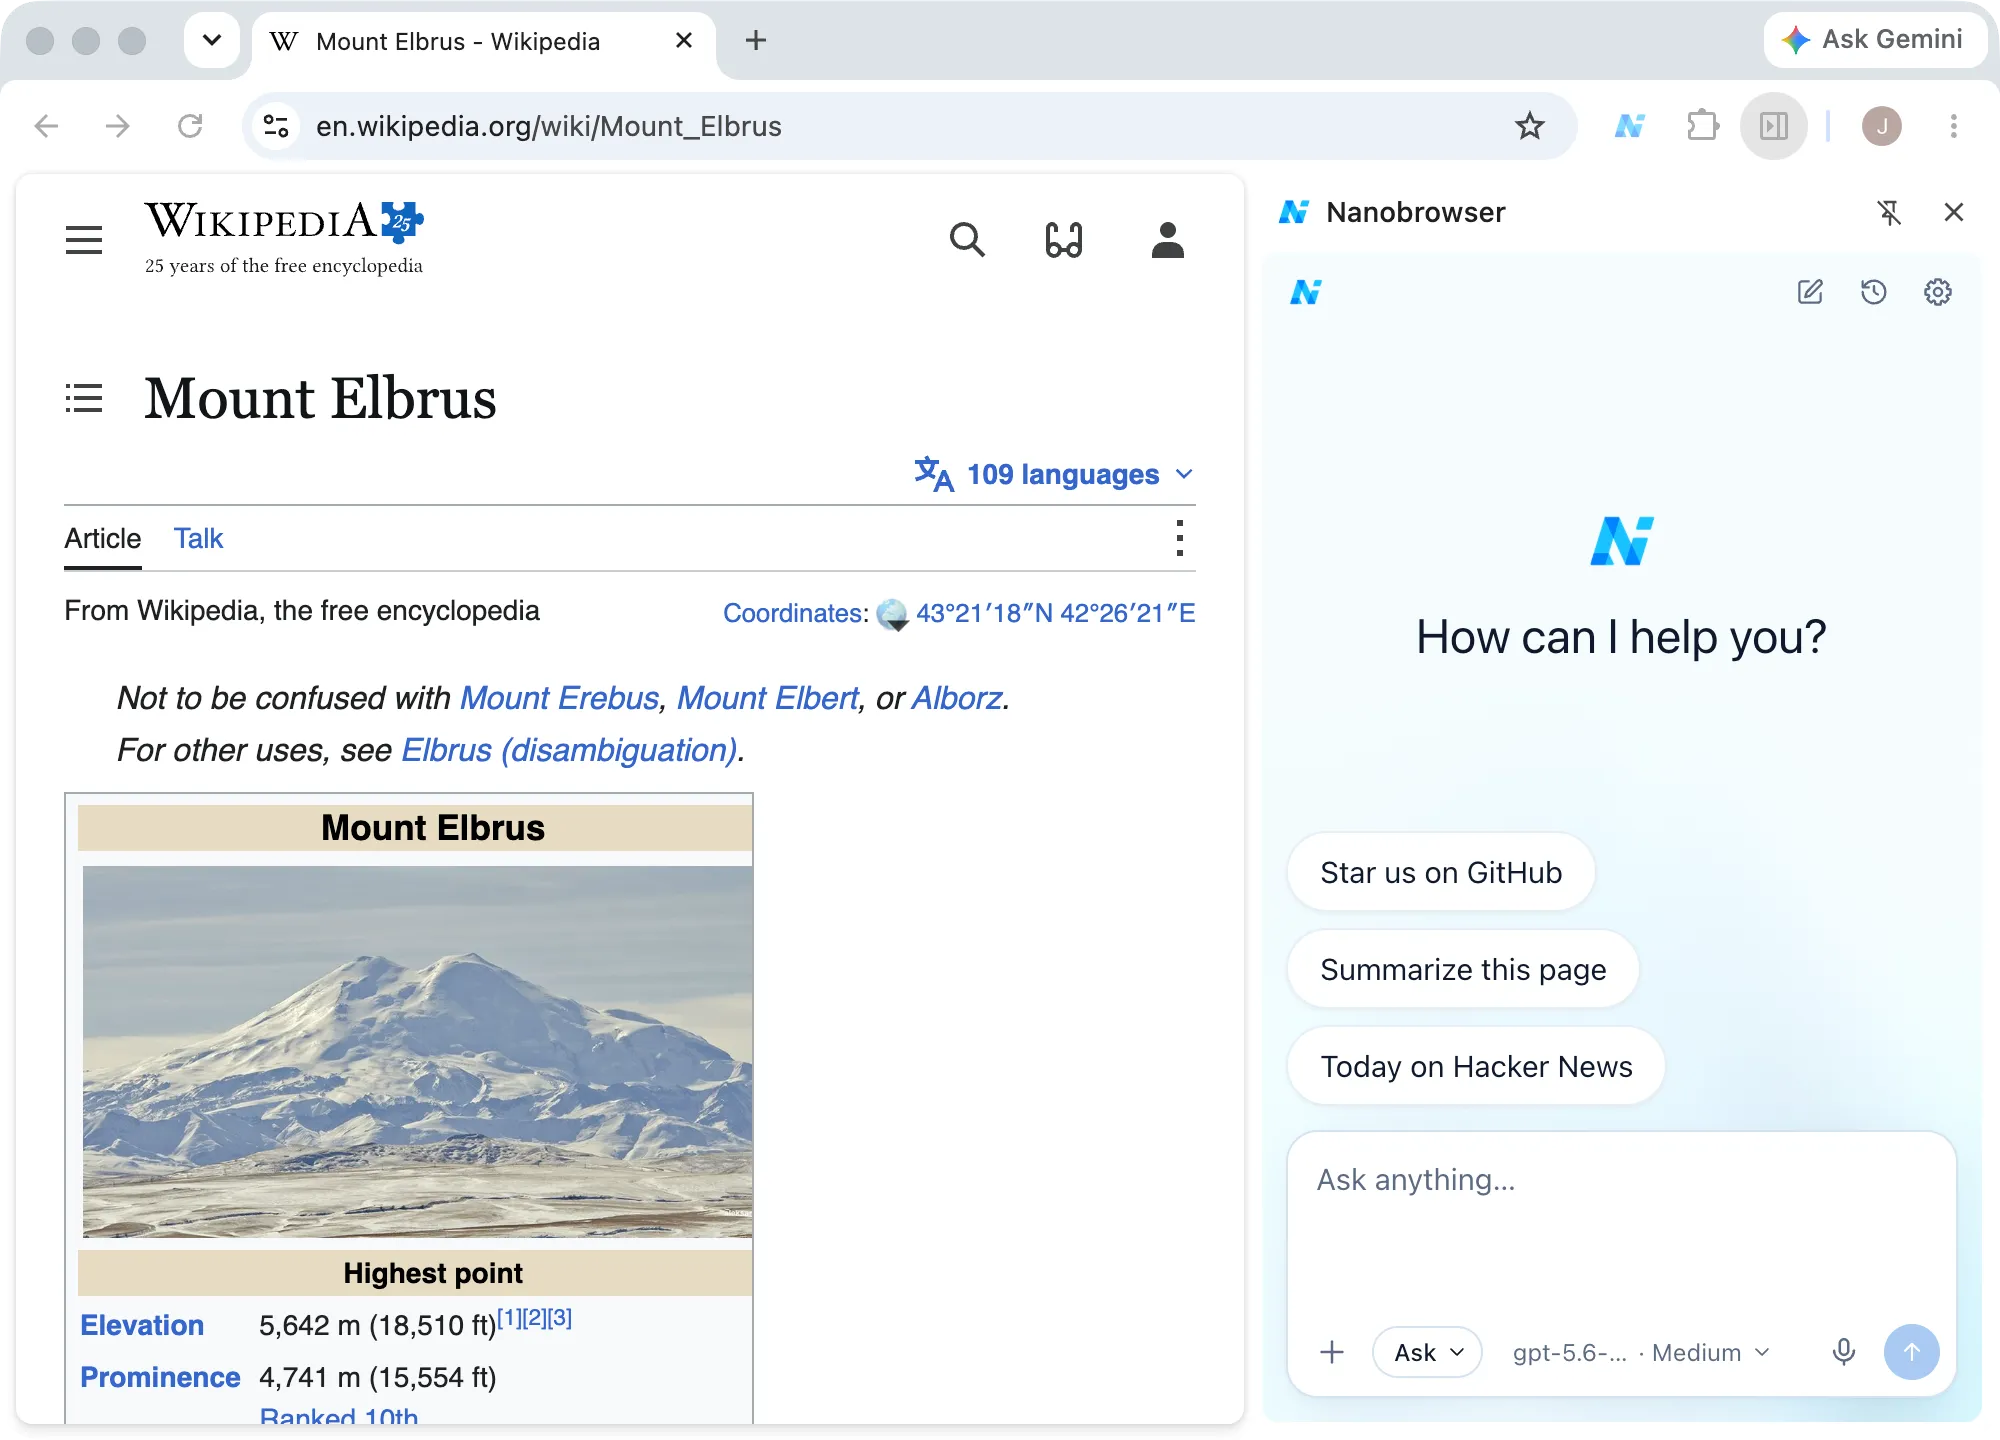Select the Article tab

tap(103, 538)
